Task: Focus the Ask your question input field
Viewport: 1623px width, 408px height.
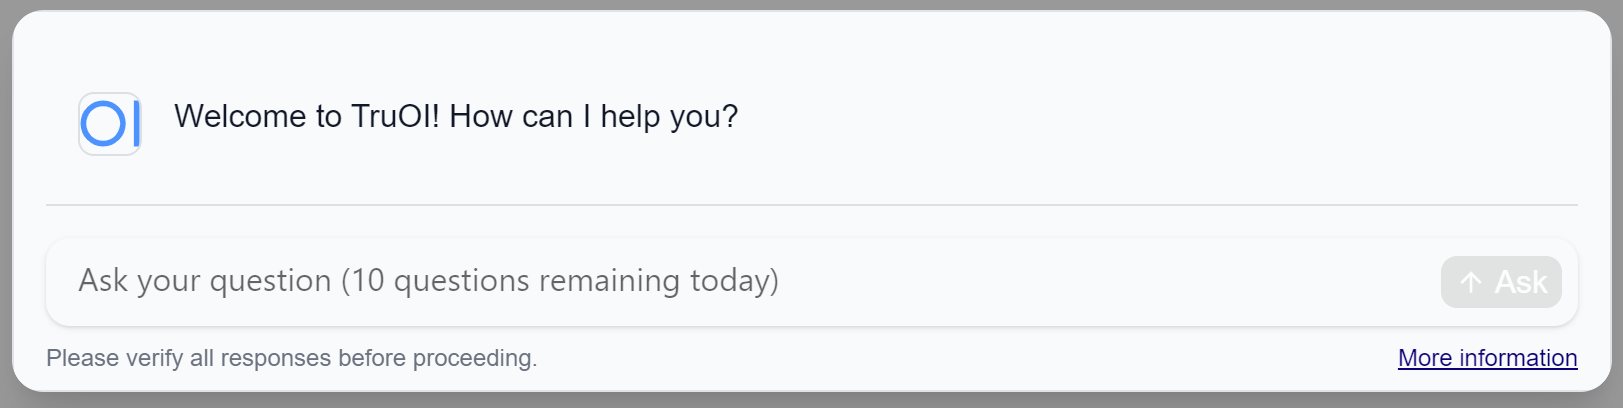Action: click(742, 281)
